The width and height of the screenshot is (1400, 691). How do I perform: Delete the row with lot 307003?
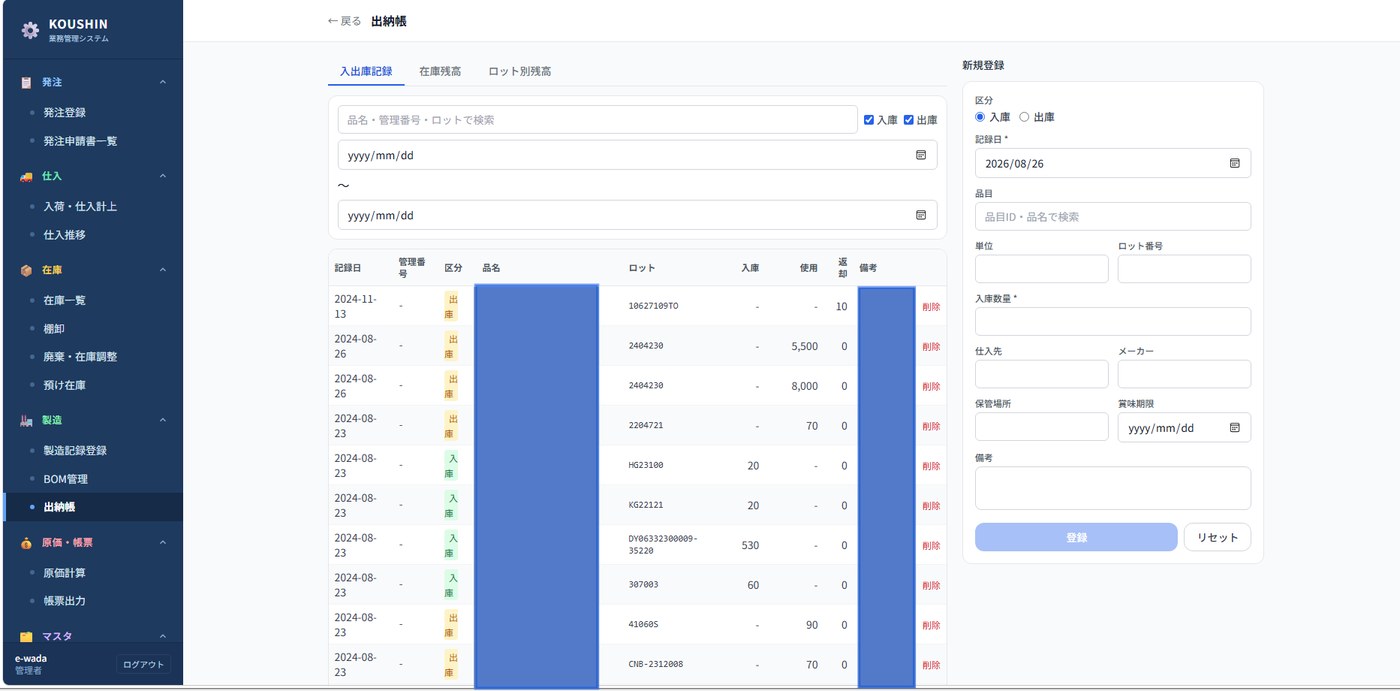931,585
